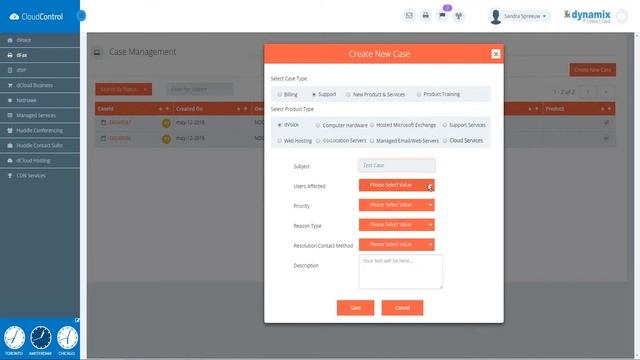Open dCloud Hosting in the sidebar
This screenshot has height=360, width=640.
pos(40,161)
